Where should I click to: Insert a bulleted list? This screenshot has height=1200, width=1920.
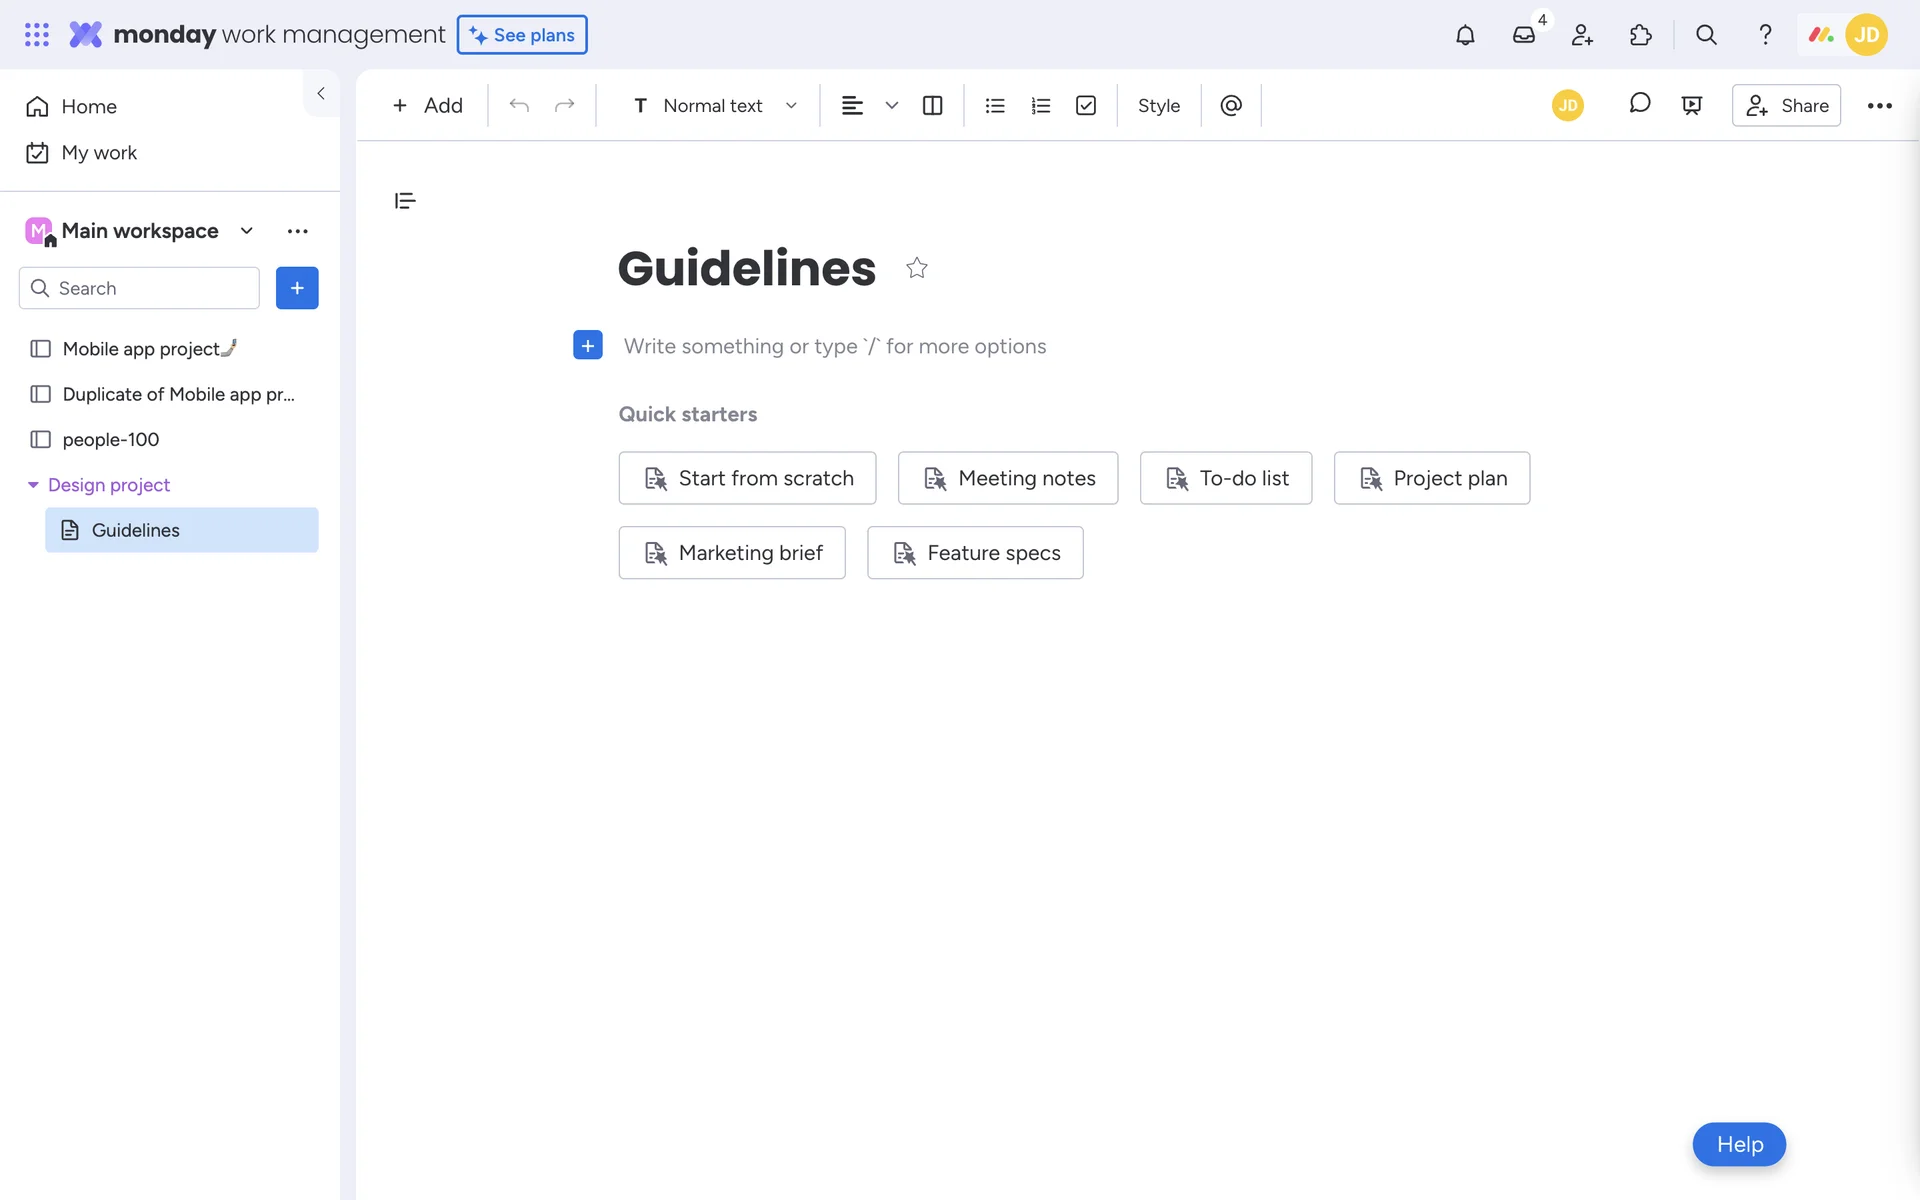(x=994, y=106)
